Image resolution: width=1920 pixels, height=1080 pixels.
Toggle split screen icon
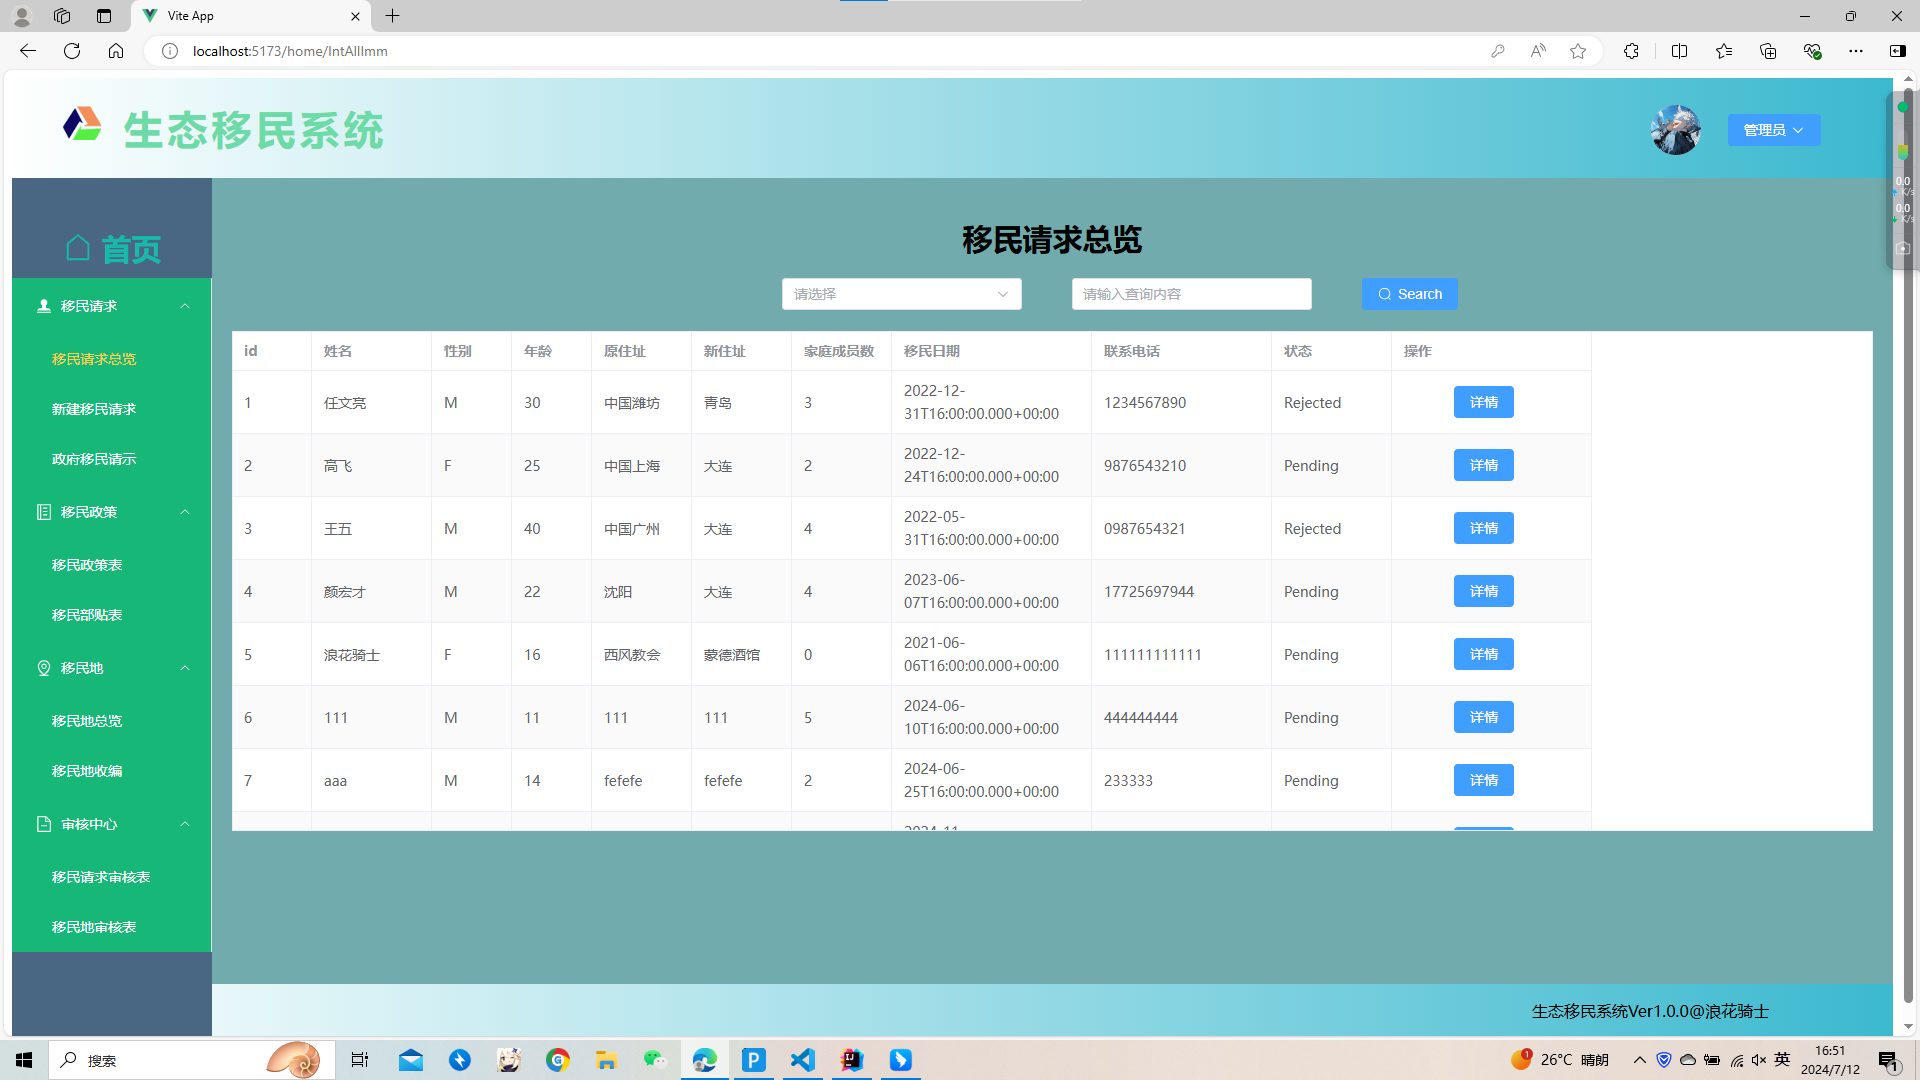pyautogui.click(x=1679, y=51)
